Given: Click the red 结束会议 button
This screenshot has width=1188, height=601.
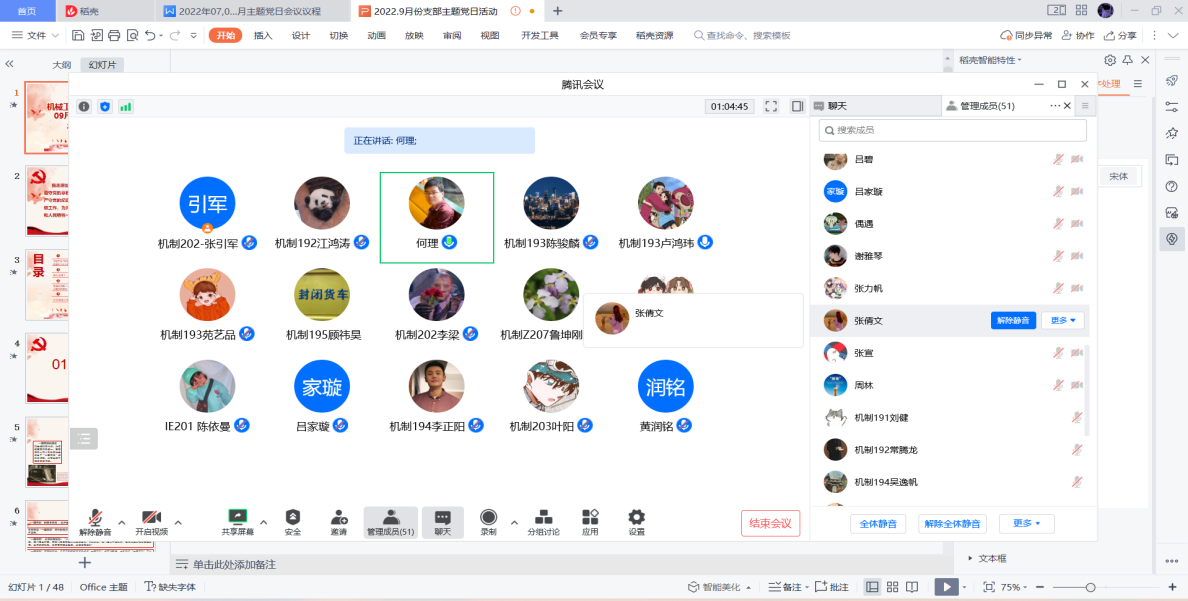Looking at the screenshot, I should point(770,523).
